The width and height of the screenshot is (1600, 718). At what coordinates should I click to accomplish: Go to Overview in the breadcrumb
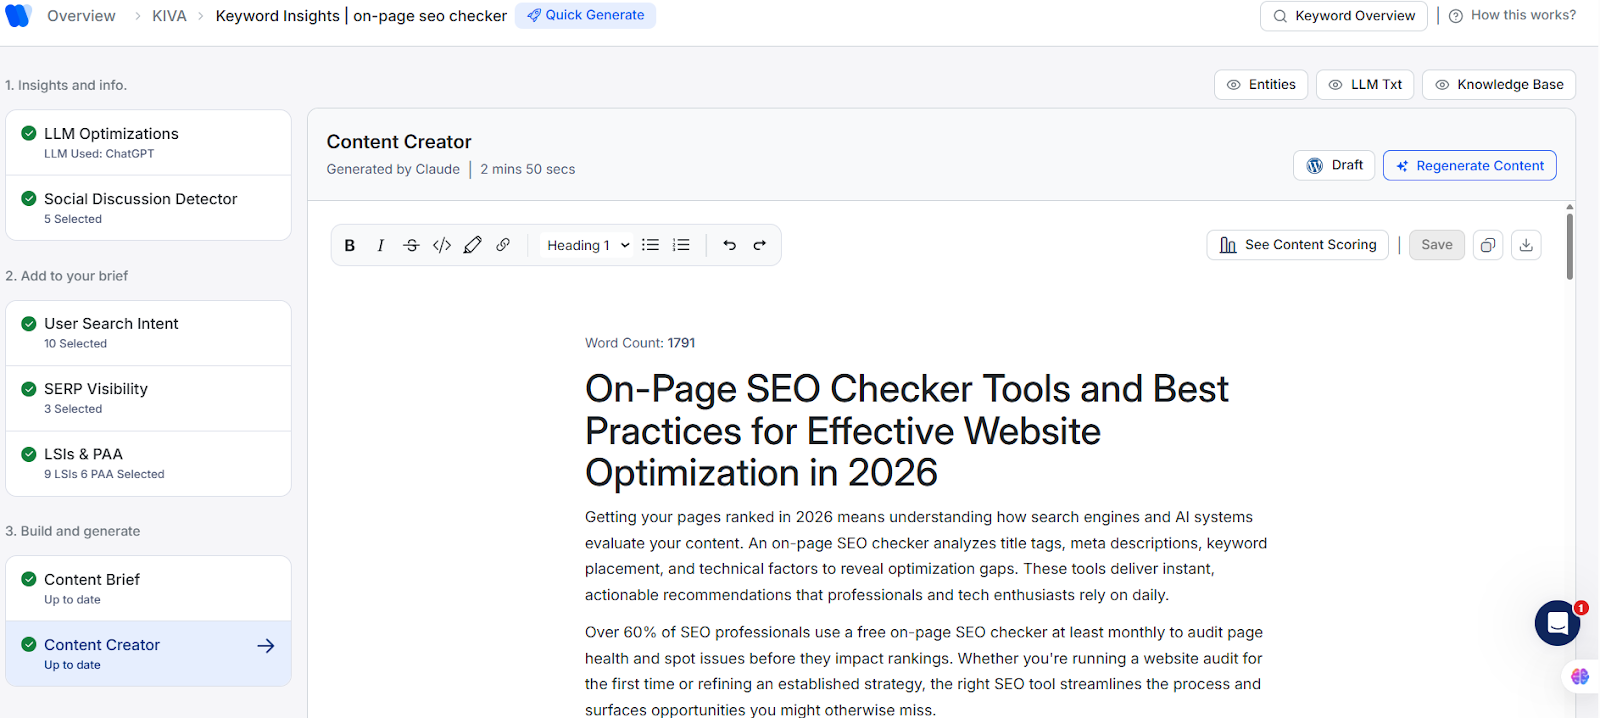click(81, 16)
